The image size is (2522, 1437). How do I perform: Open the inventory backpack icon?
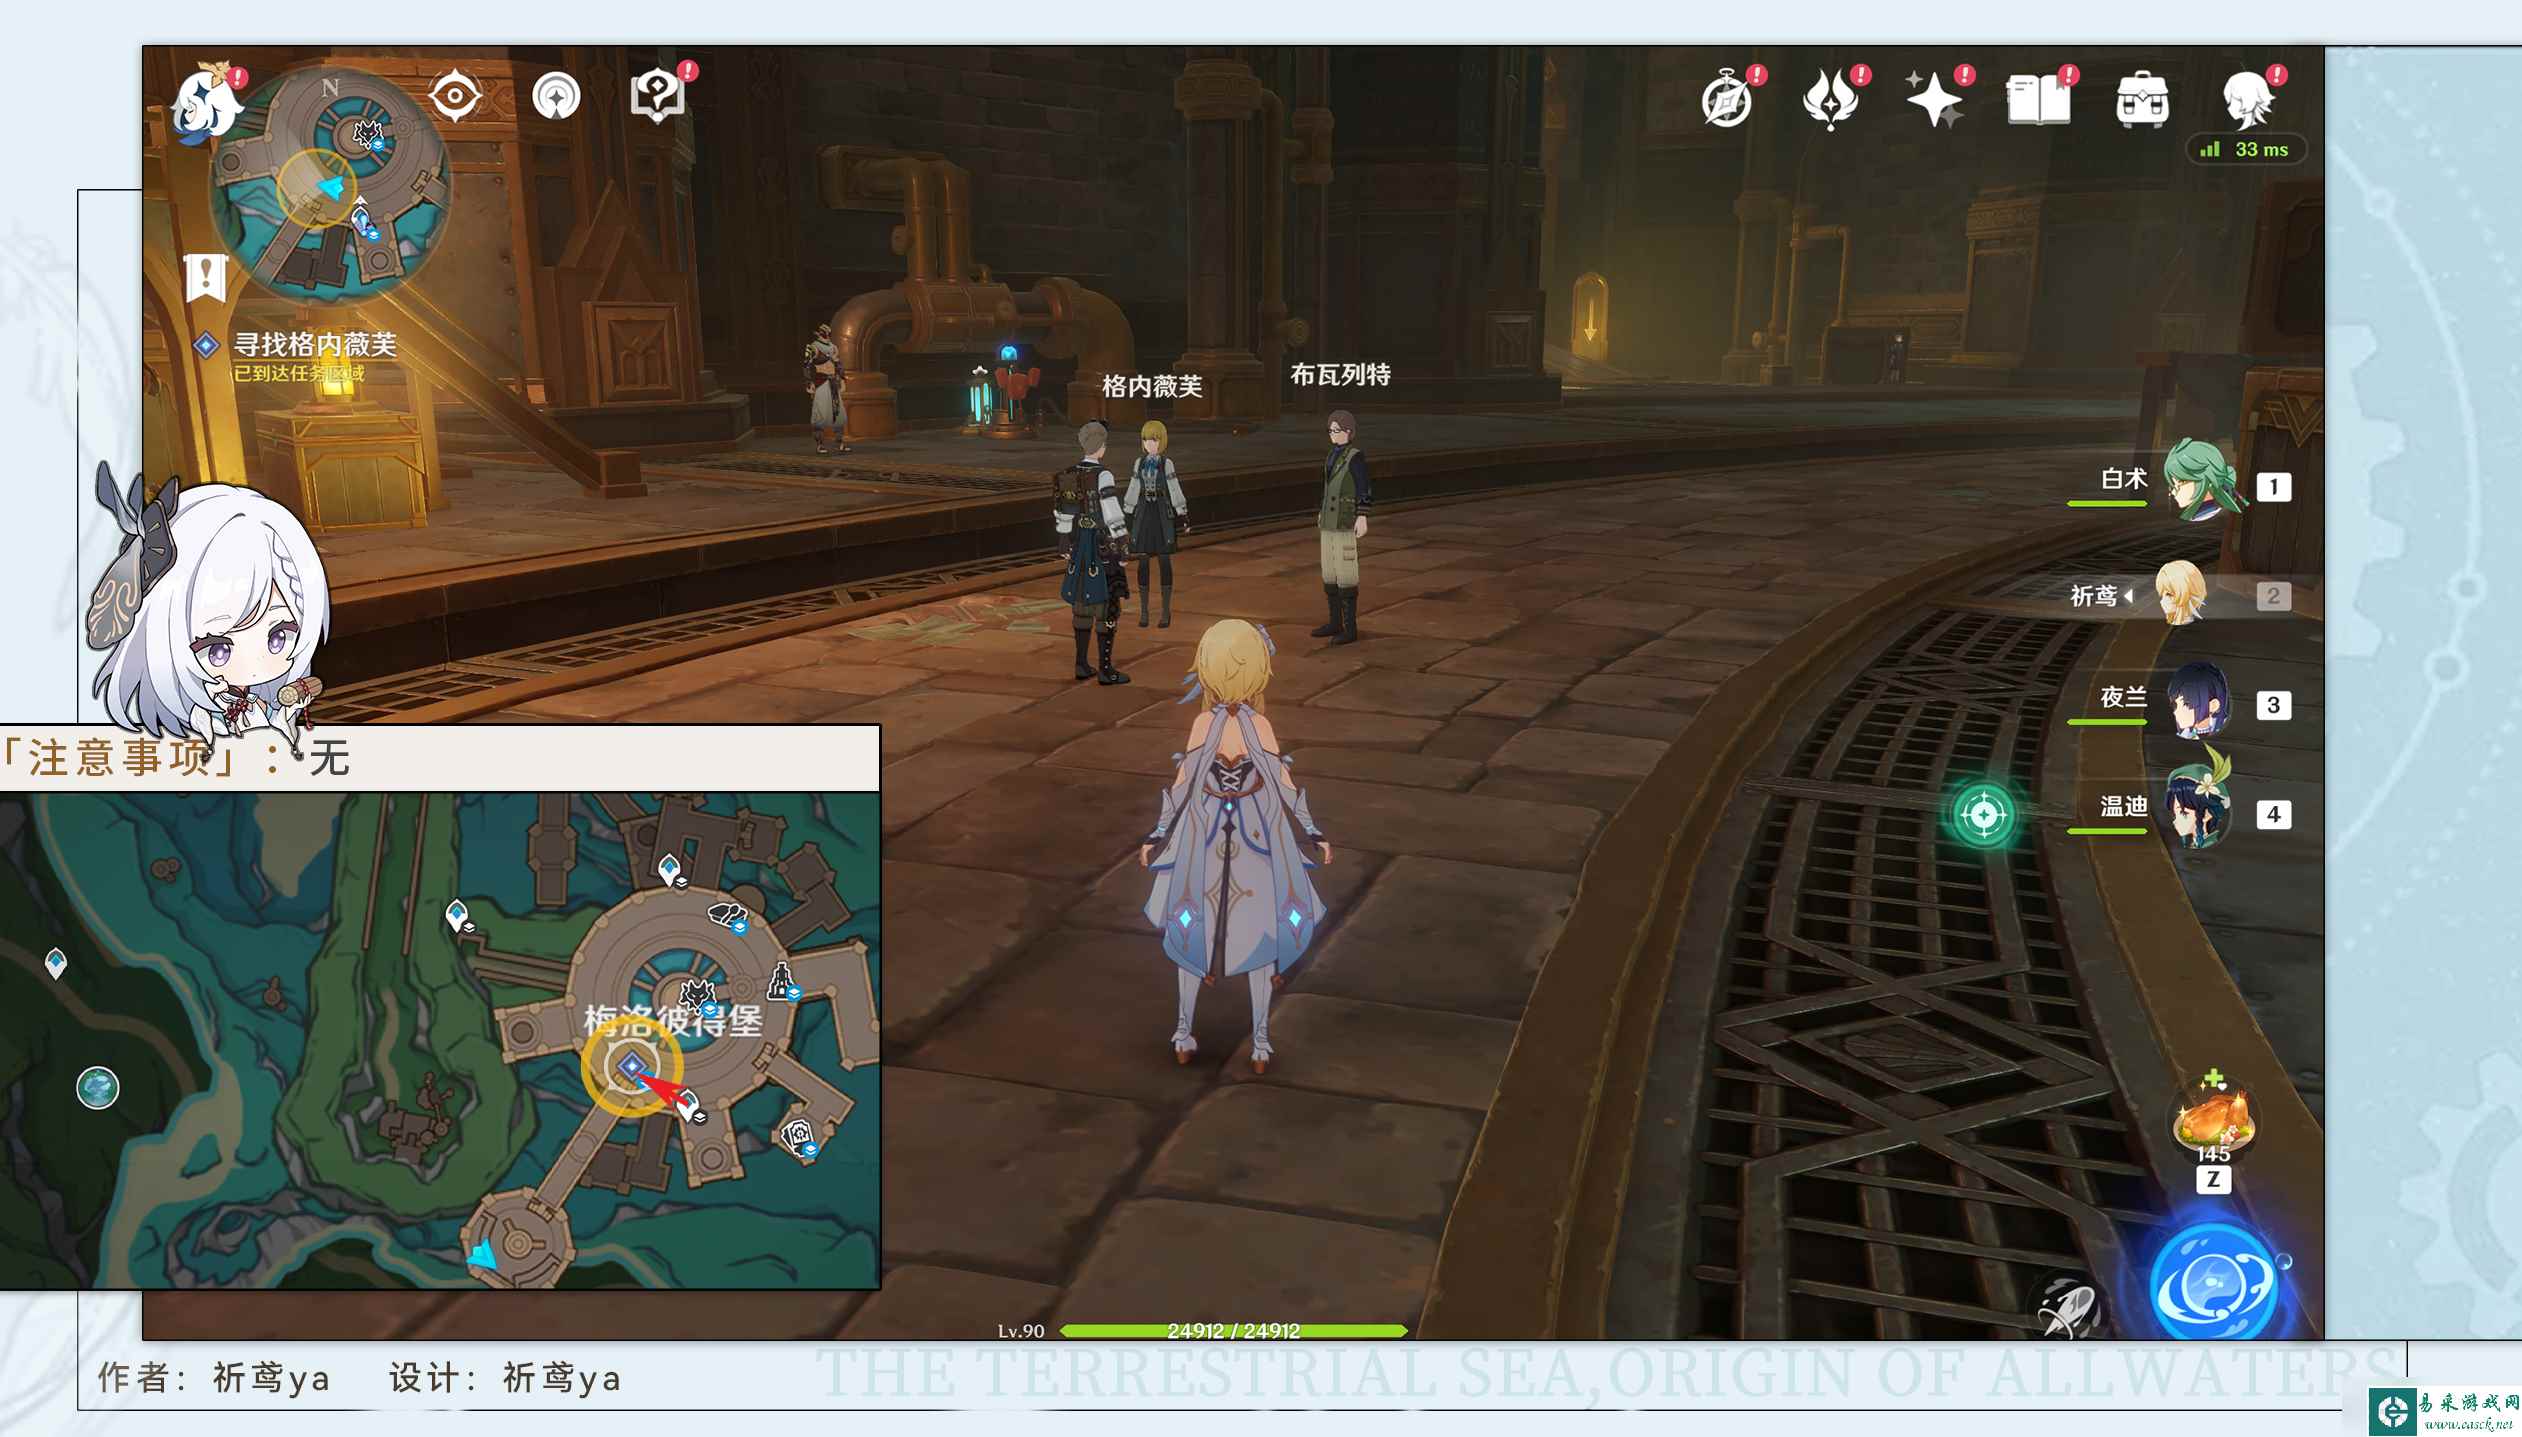(x=2142, y=100)
